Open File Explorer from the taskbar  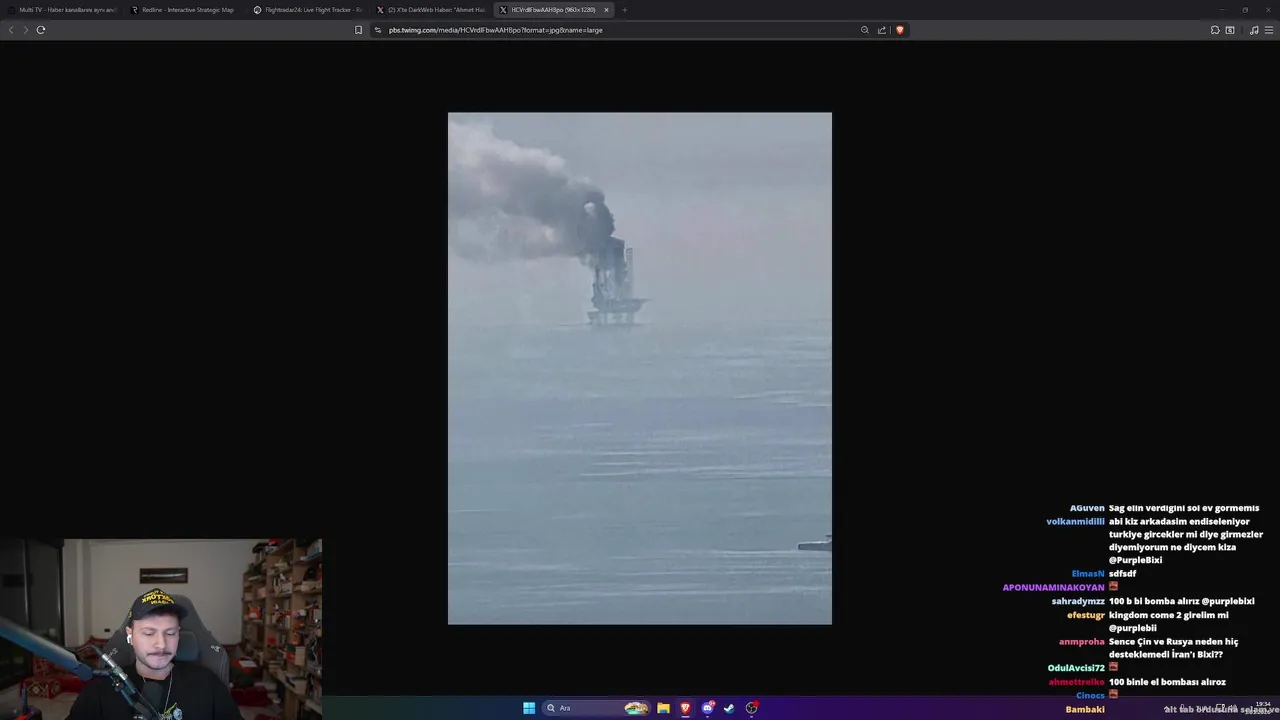coord(663,708)
